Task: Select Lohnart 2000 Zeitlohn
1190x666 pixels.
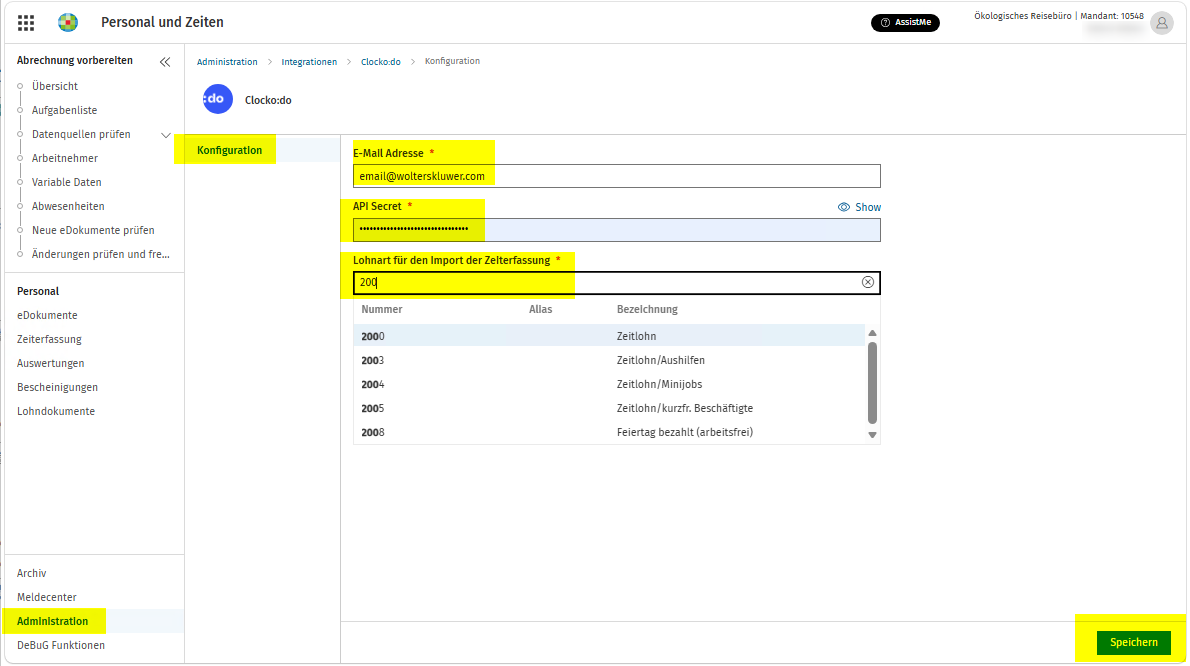Action: [x=609, y=336]
